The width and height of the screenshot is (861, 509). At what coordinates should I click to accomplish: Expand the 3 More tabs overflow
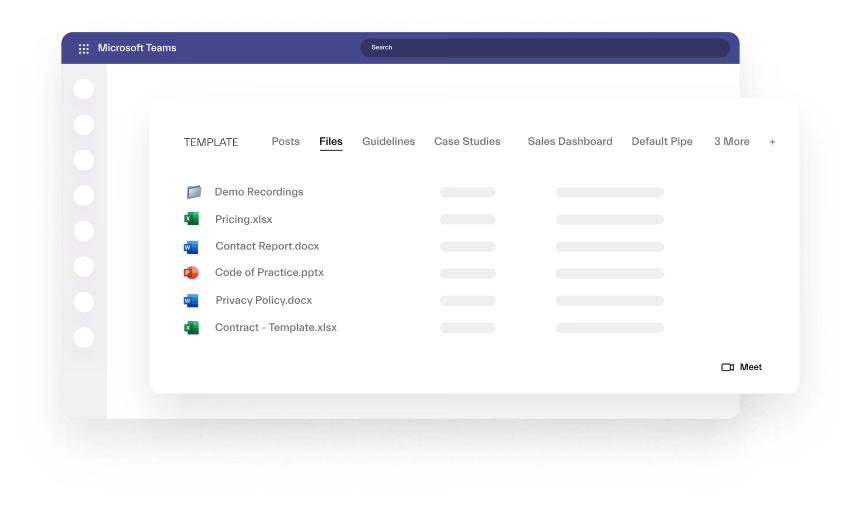731,141
